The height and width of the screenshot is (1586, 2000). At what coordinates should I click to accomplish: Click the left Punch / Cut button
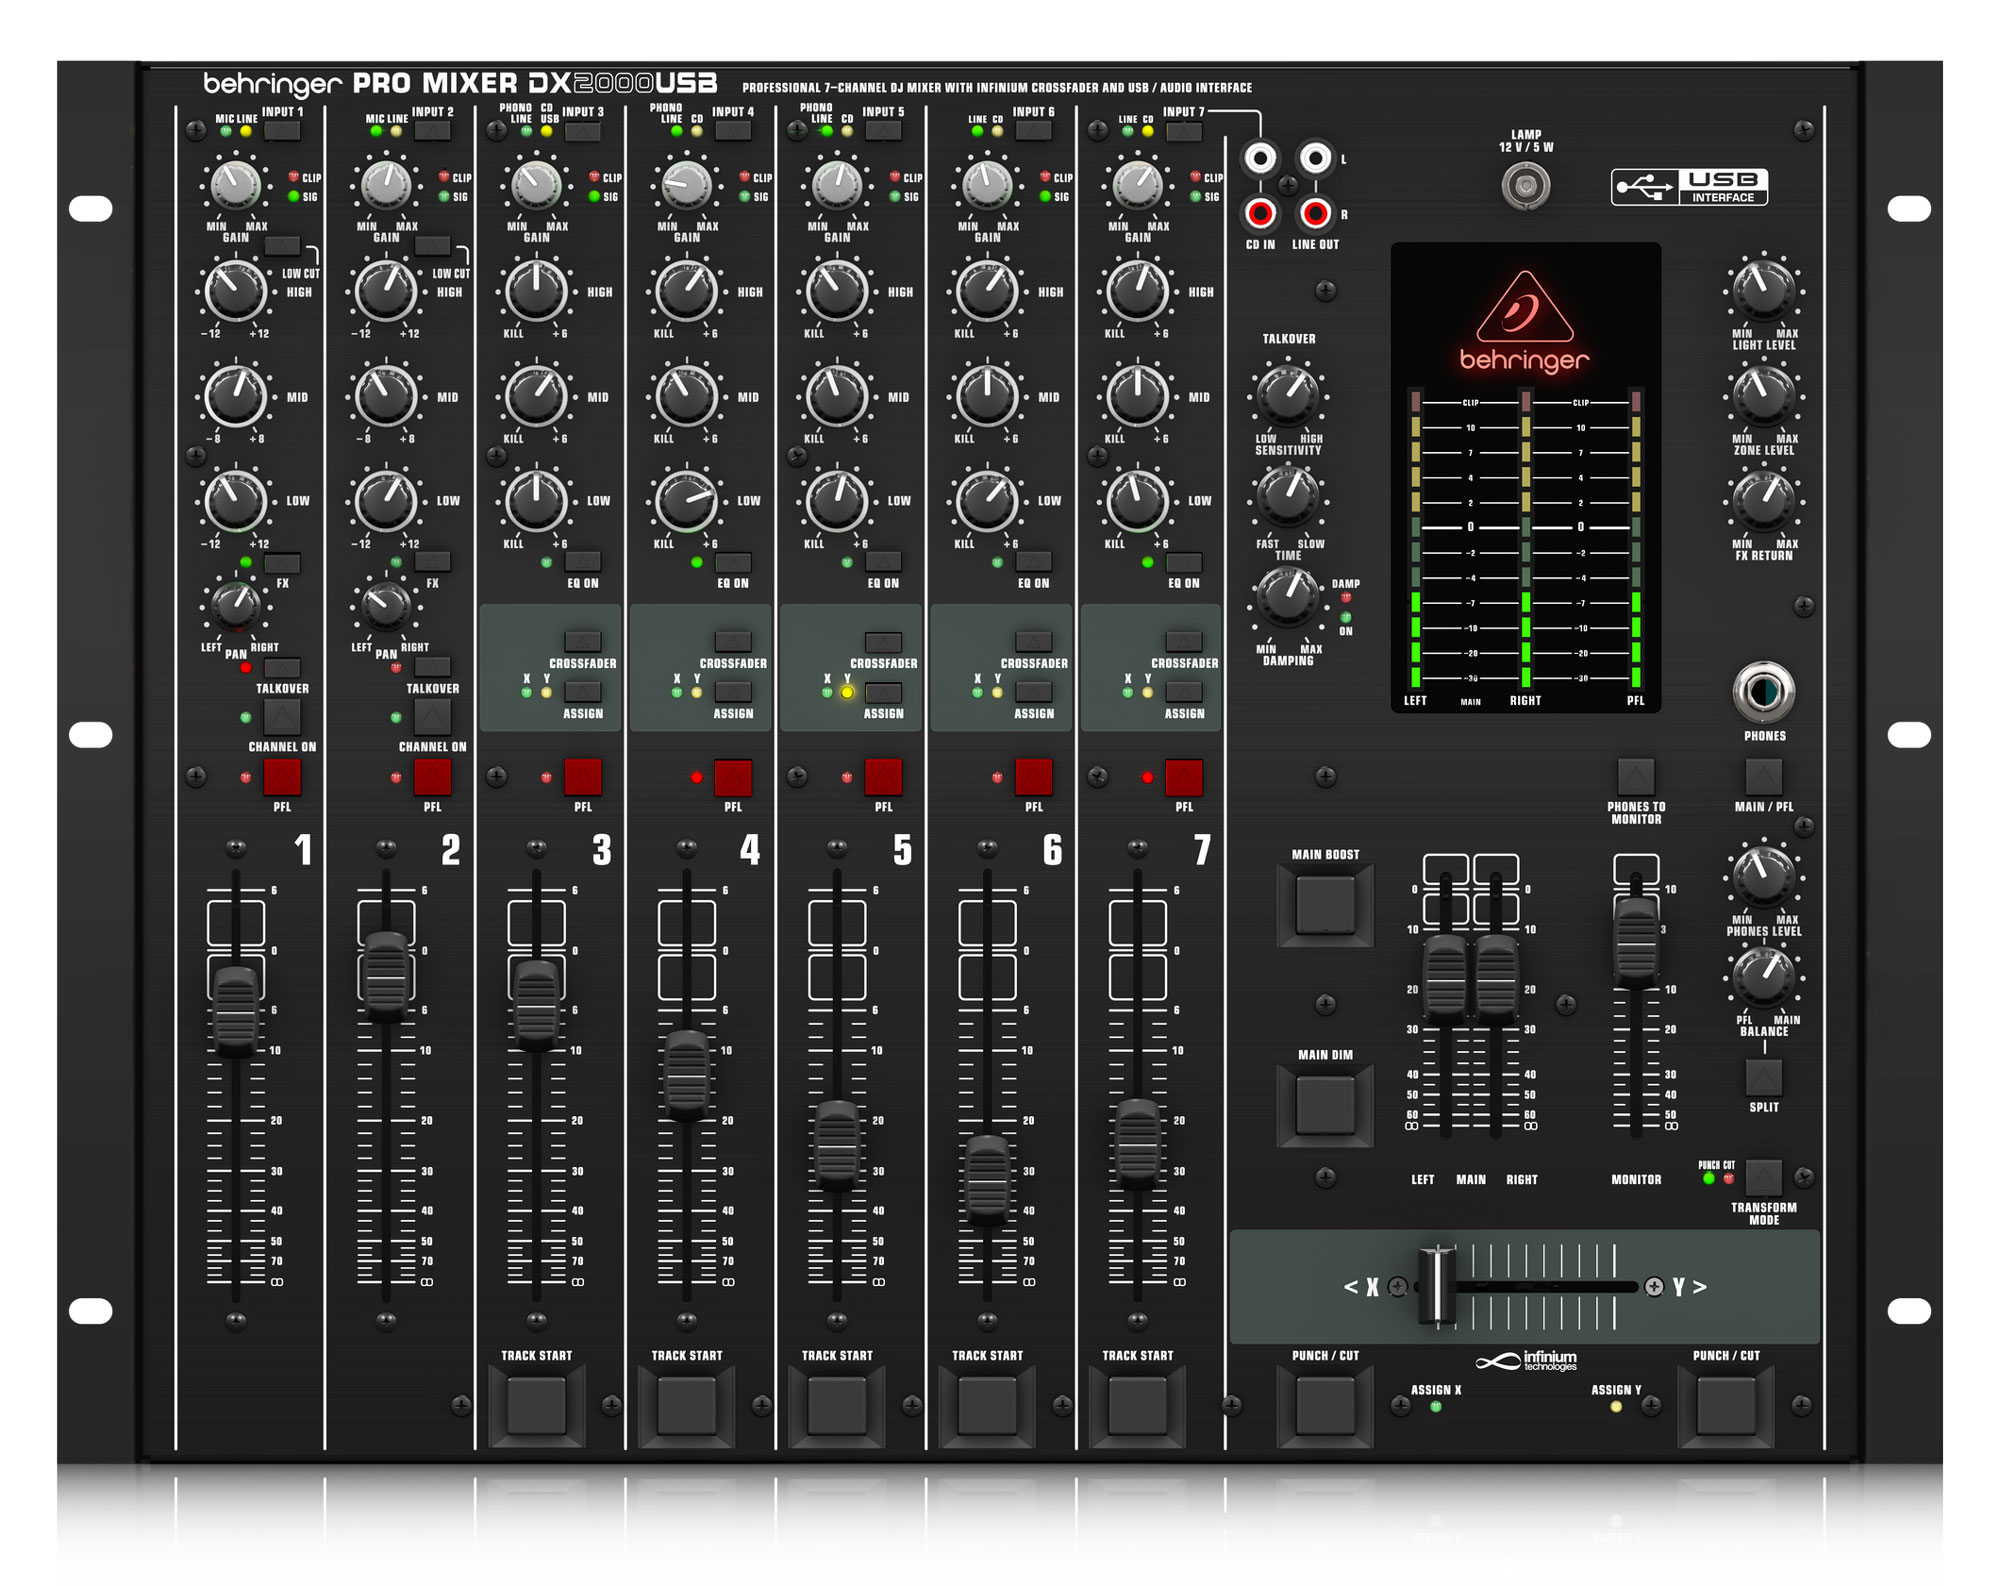pos(1325,1405)
